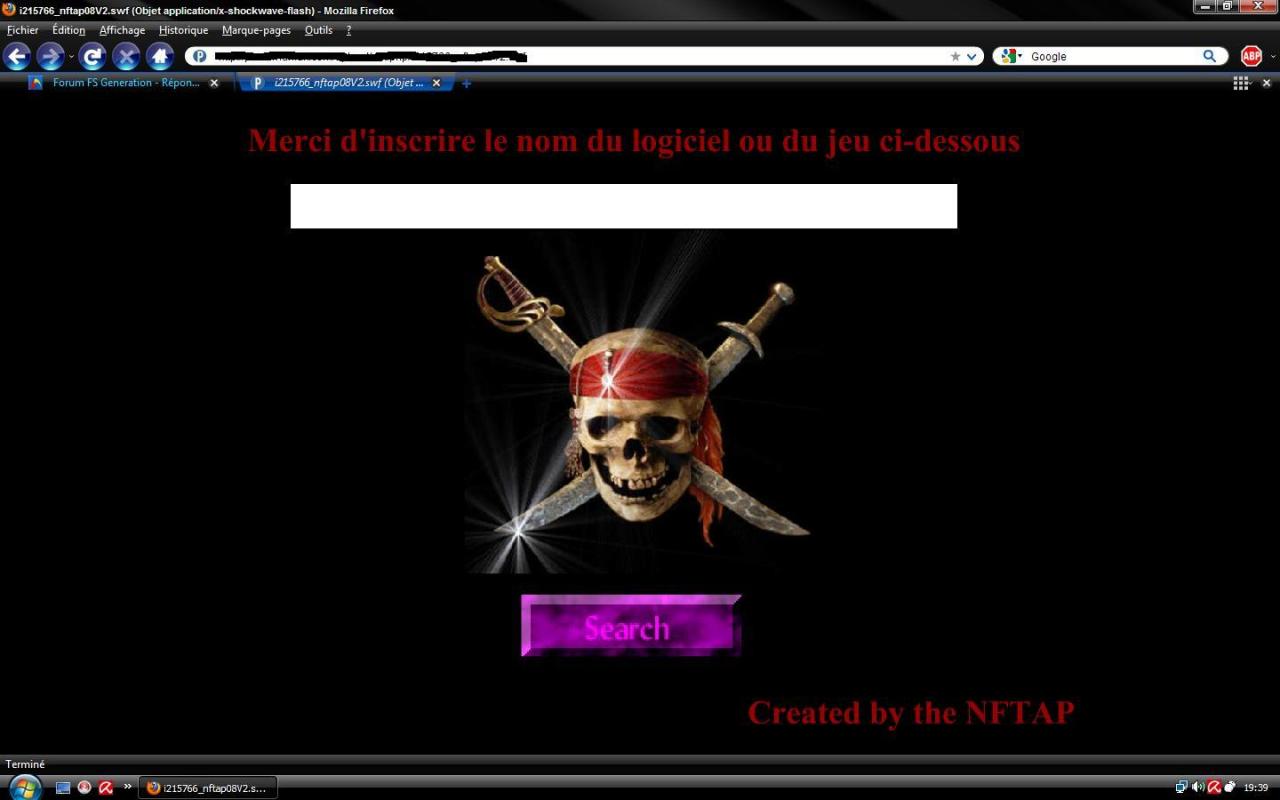Viewport: 1280px width, 800px height.
Task: Go back with the Back arrow button
Action: (17, 56)
